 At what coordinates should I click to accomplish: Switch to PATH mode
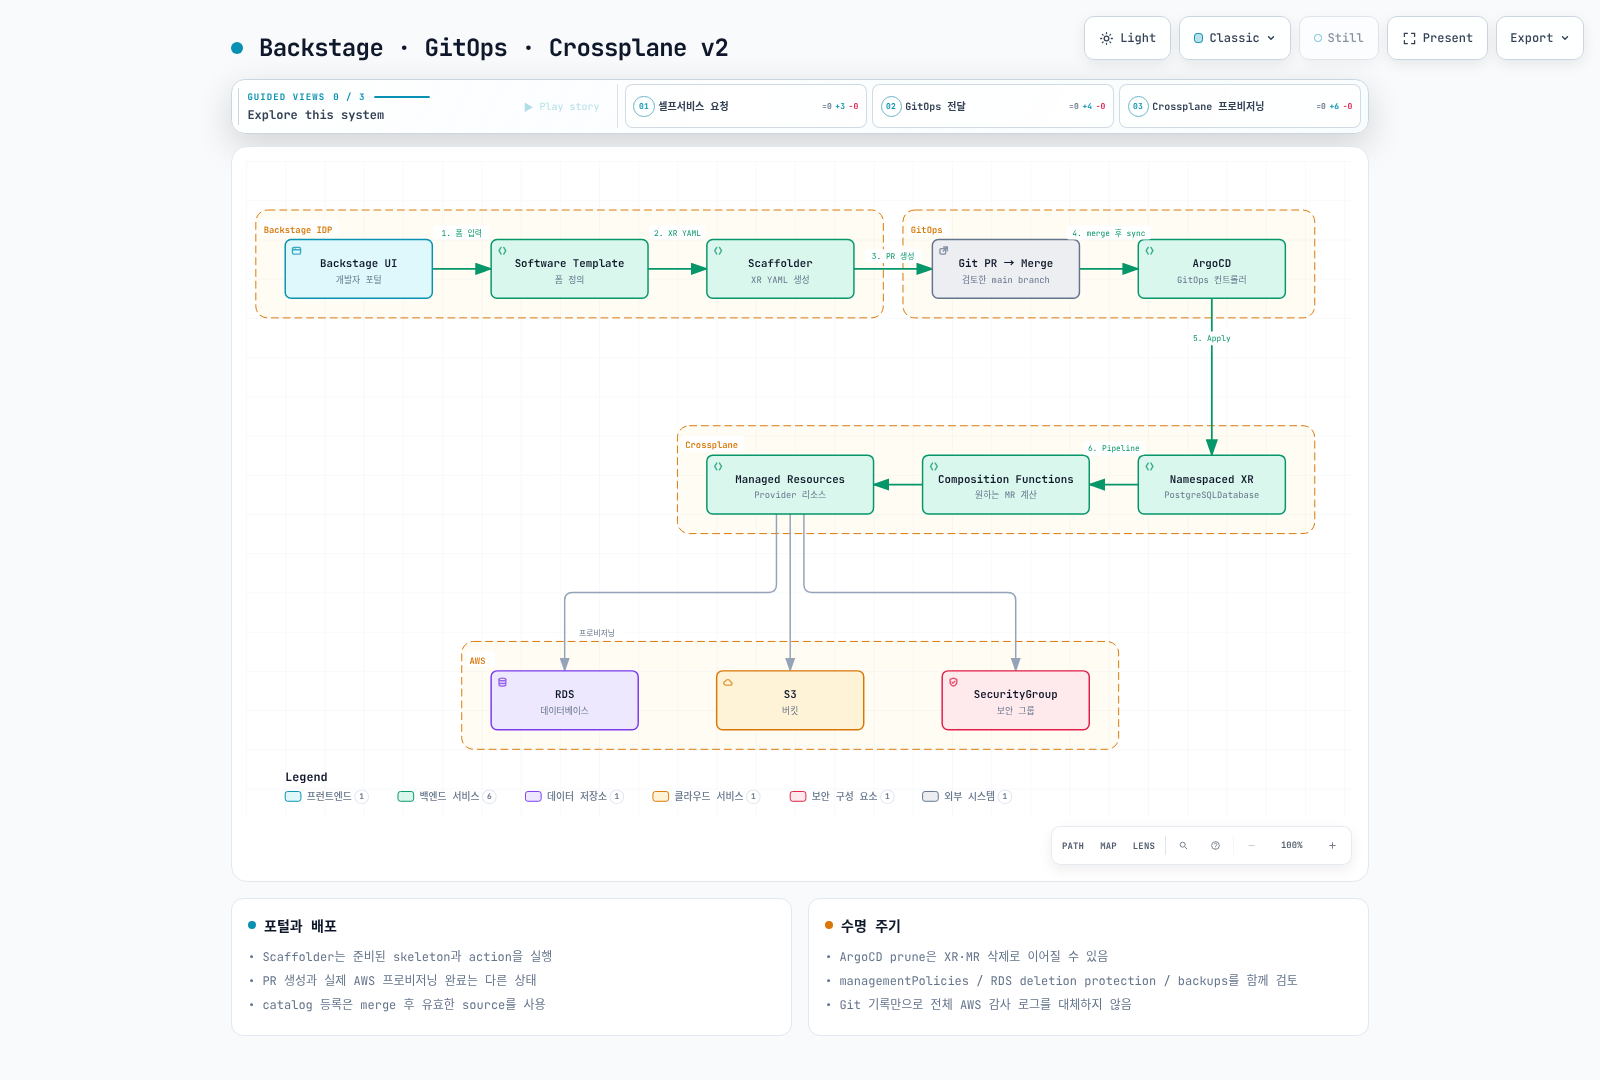pyautogui.click(x=1073, y=846)
